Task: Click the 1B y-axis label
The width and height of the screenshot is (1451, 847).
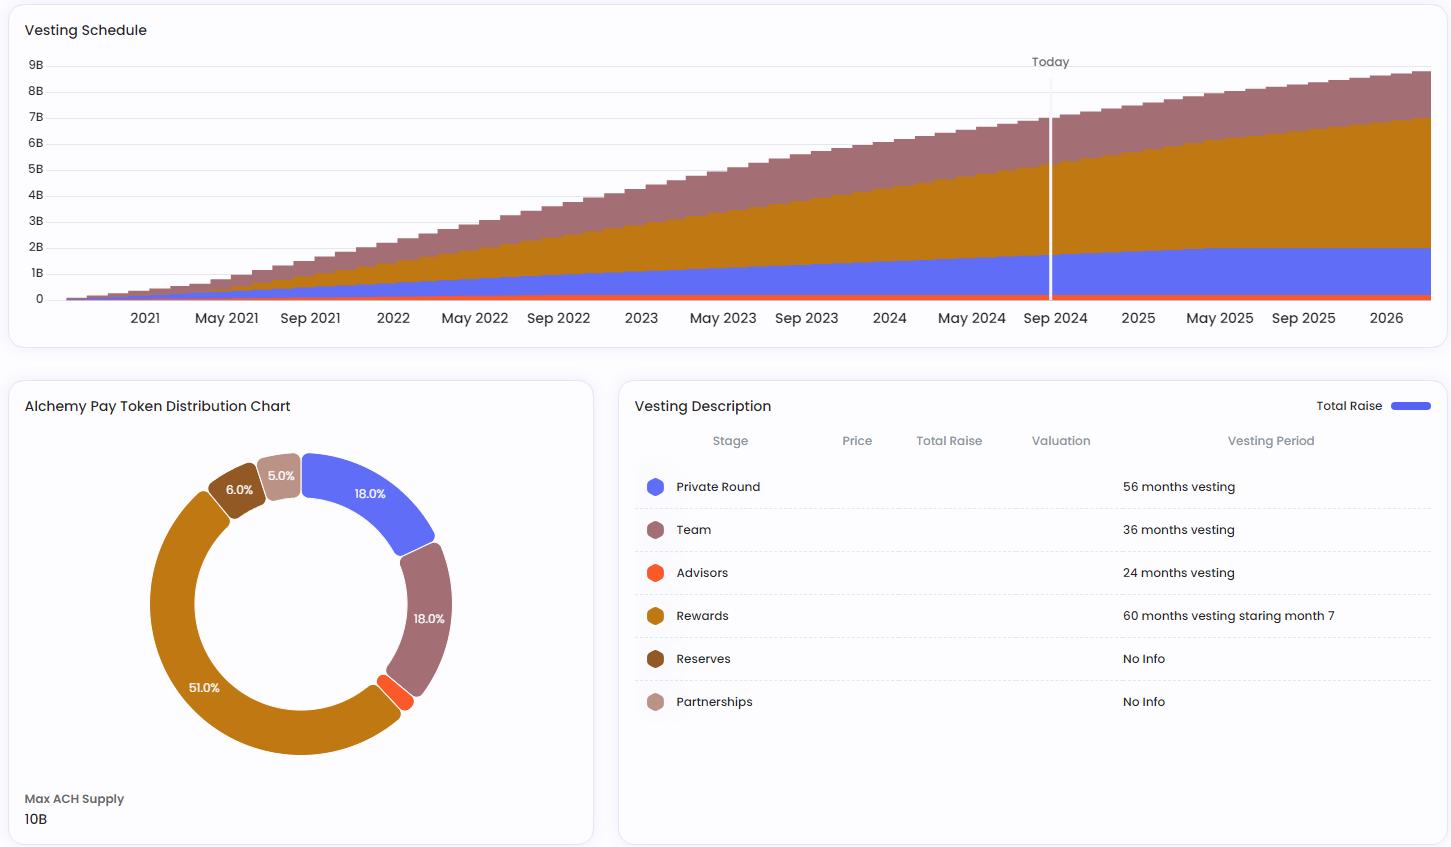Action: click(x=37, y=273)
